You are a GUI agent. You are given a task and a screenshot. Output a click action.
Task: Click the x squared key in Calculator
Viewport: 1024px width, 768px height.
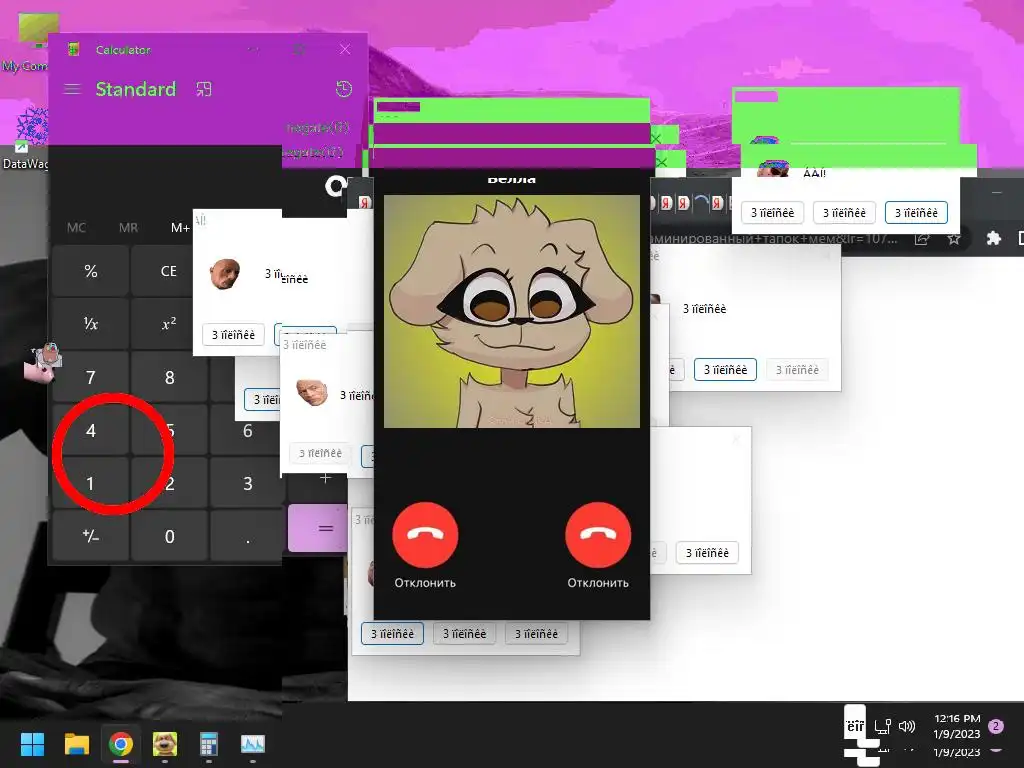[x=168, y=323]
